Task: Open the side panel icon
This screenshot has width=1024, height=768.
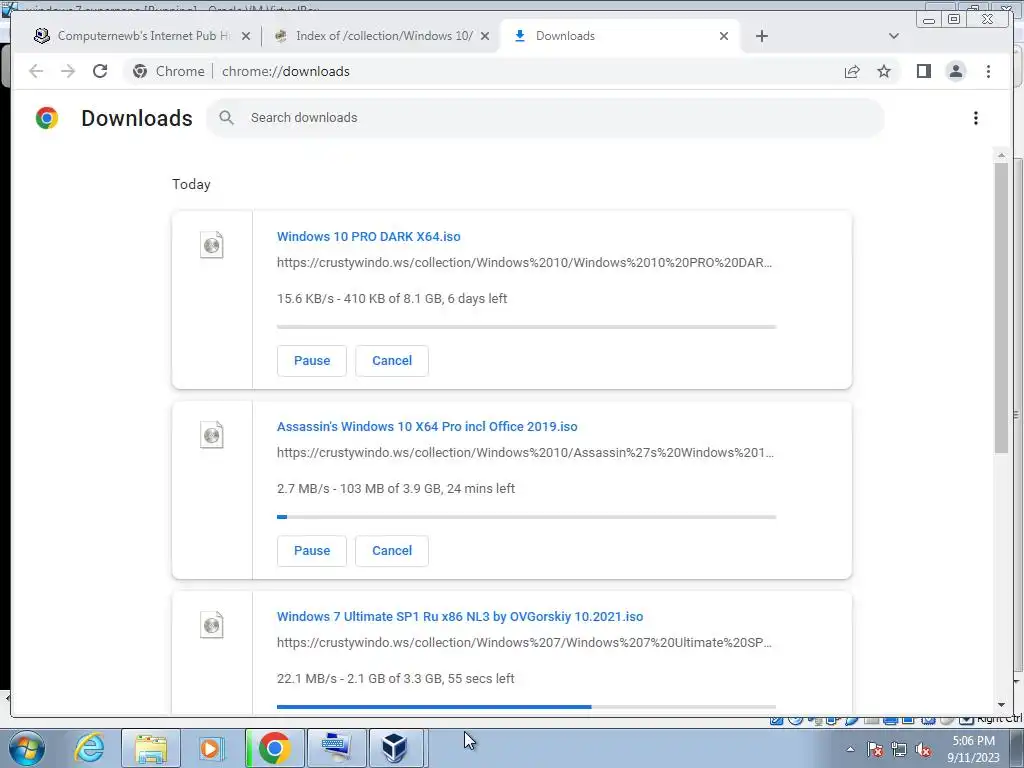Action: coord(923,71)
